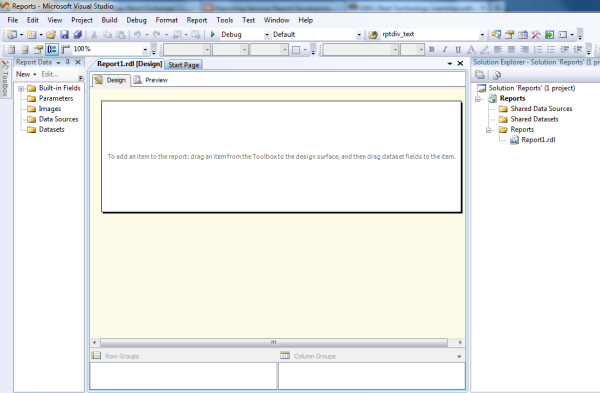Open the rptdiv_text find dropdown
Screen dimensions: 600x393
[x=482, y=35]
